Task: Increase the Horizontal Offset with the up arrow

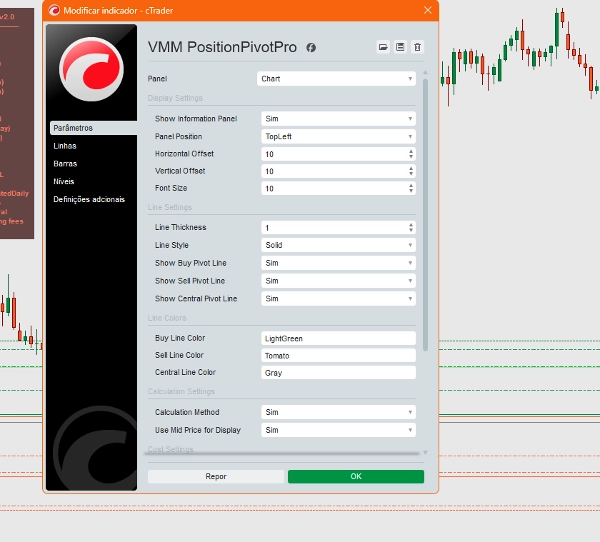Action: [411, 151]
